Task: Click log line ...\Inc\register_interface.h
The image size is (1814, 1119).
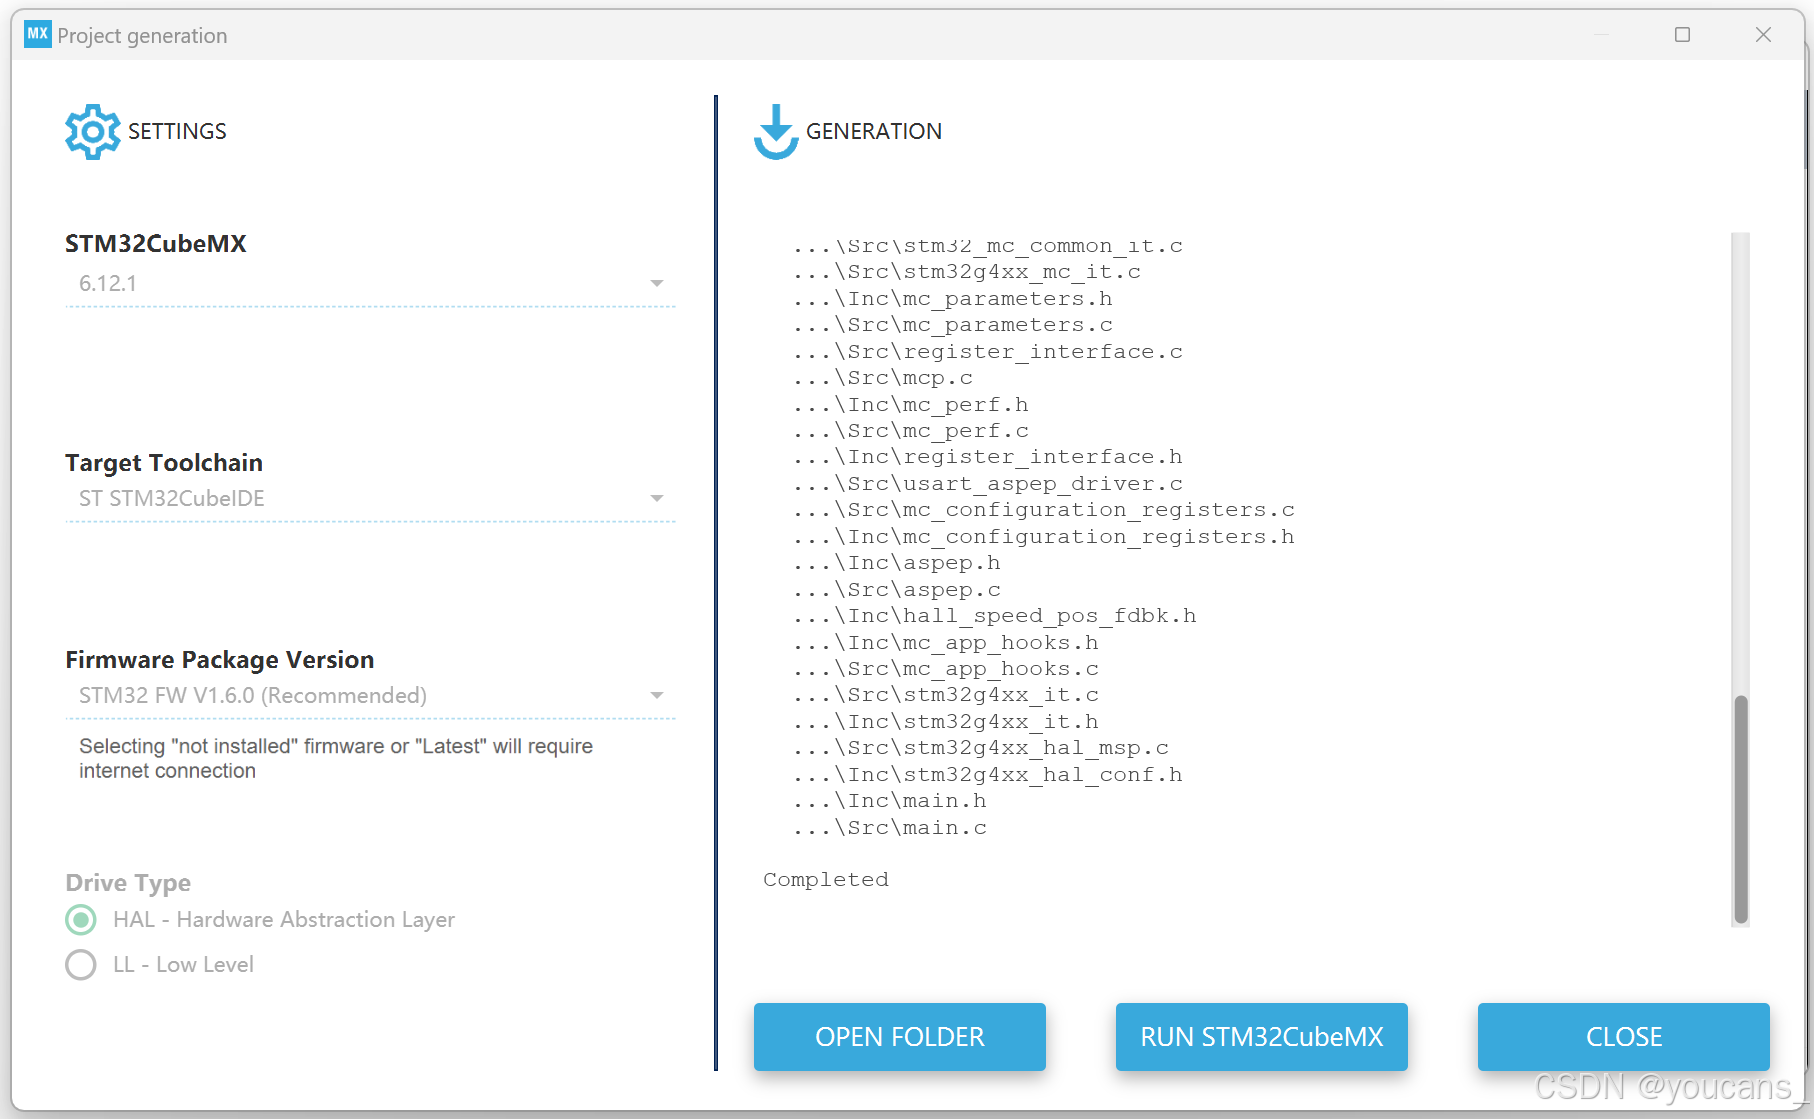Action: pyautogui.click(x=988, y=457)
